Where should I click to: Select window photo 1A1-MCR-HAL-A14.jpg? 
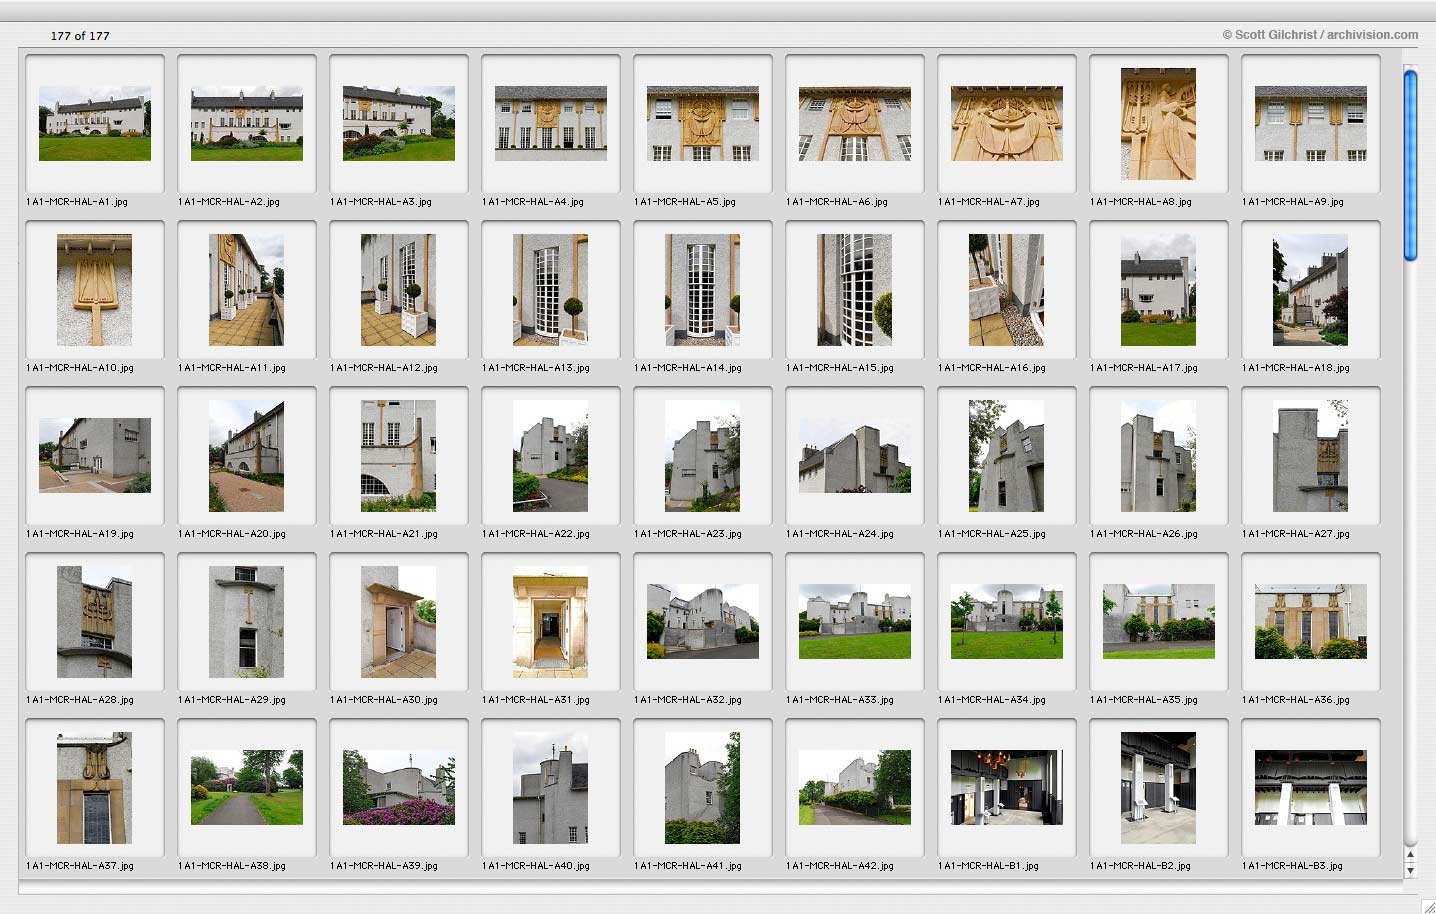pos(703,290)
